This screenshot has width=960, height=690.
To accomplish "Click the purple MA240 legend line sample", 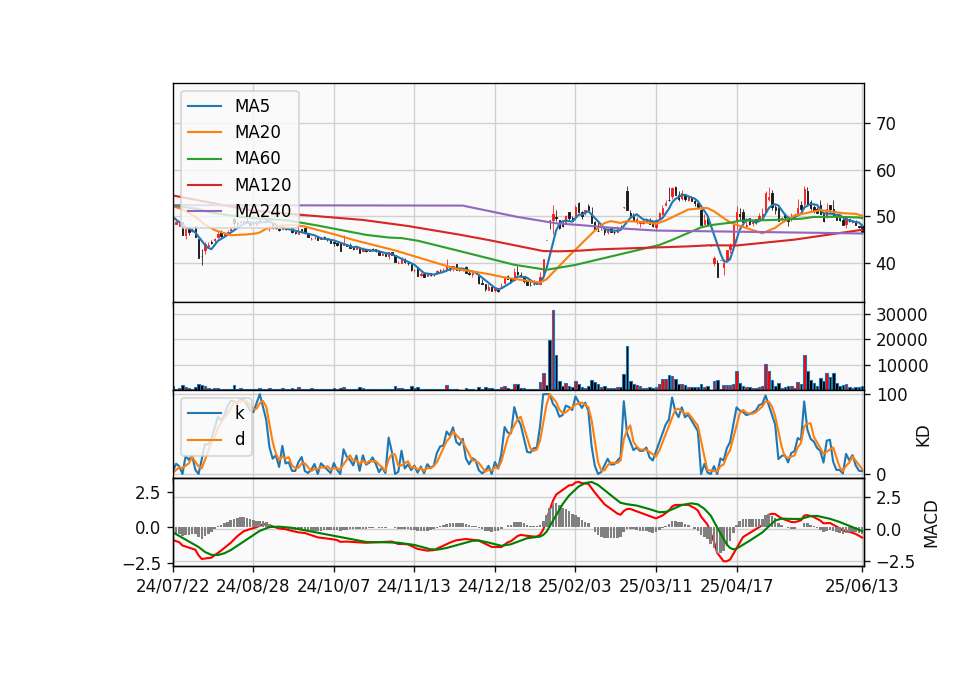I will click(204, 211).
